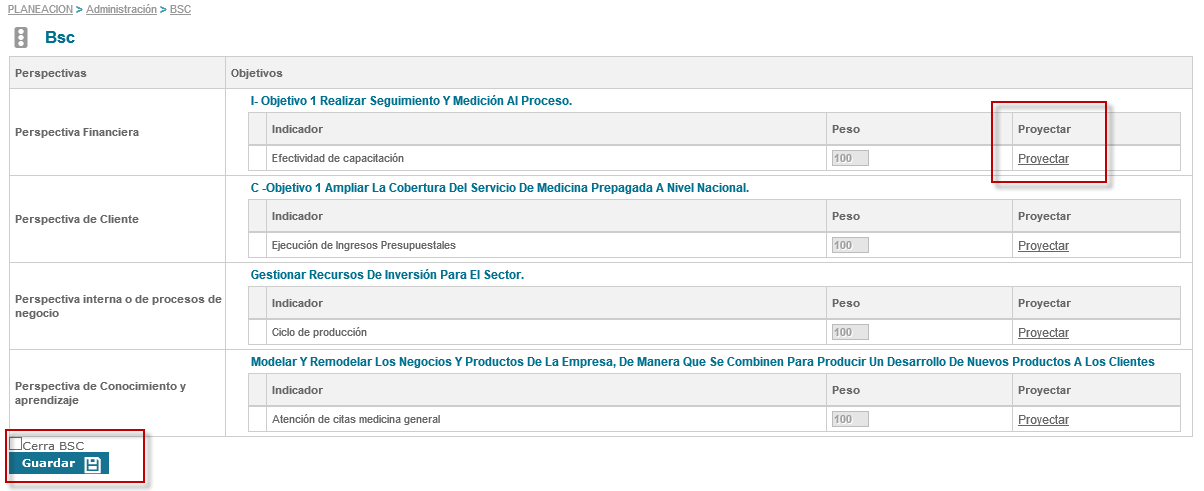Click Proyectar for Efectividad de capacitación
The image size is (1204, 491).
(1043, 159)
